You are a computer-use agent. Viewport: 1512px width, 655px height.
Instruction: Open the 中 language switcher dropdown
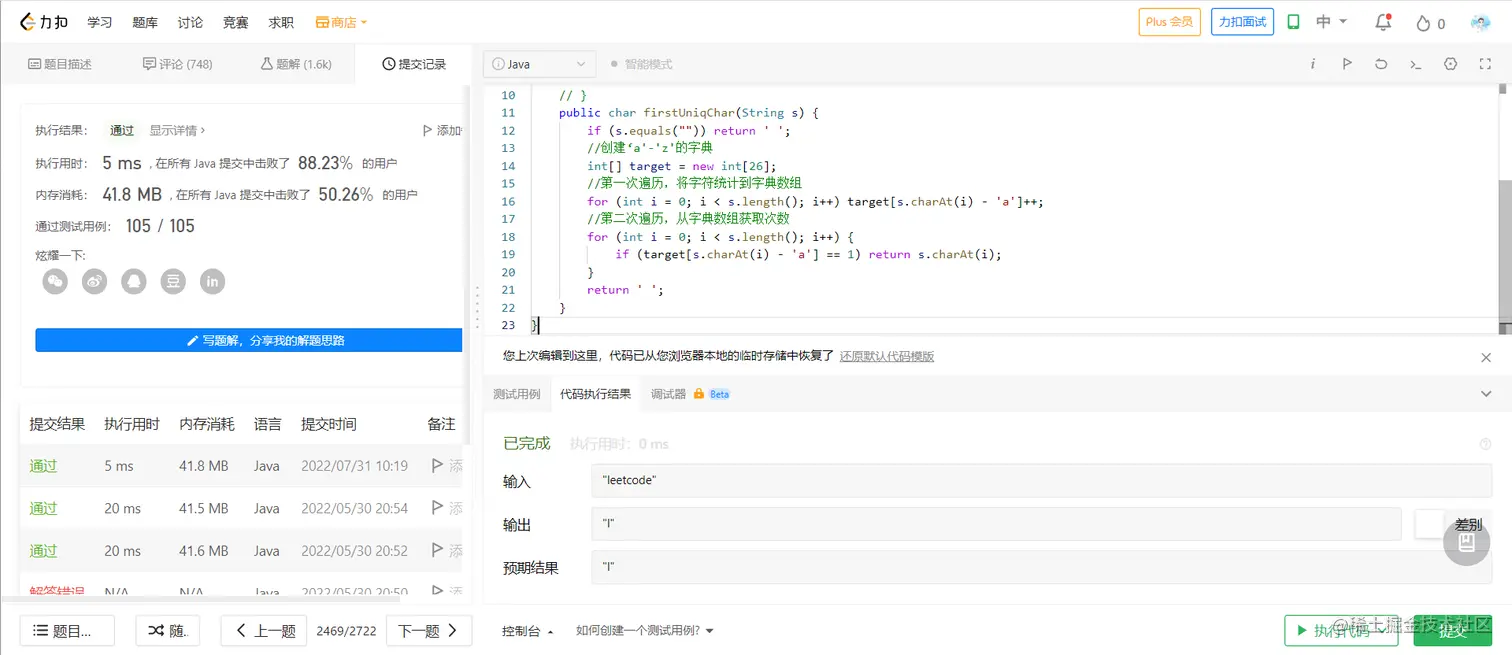(1332, 22)
